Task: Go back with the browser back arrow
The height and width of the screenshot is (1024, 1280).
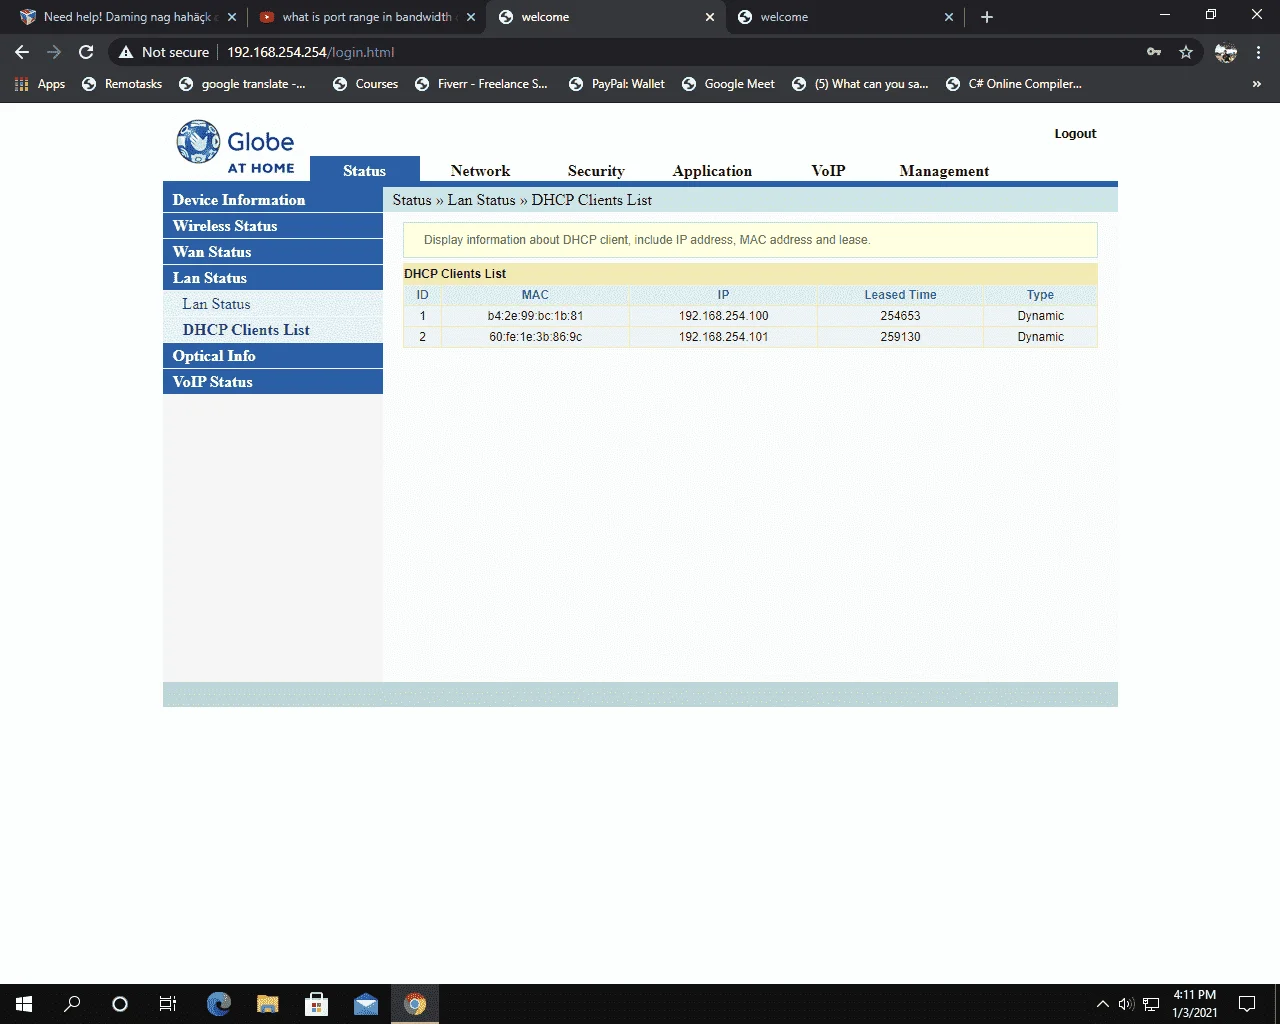Action: coord(22,52)
